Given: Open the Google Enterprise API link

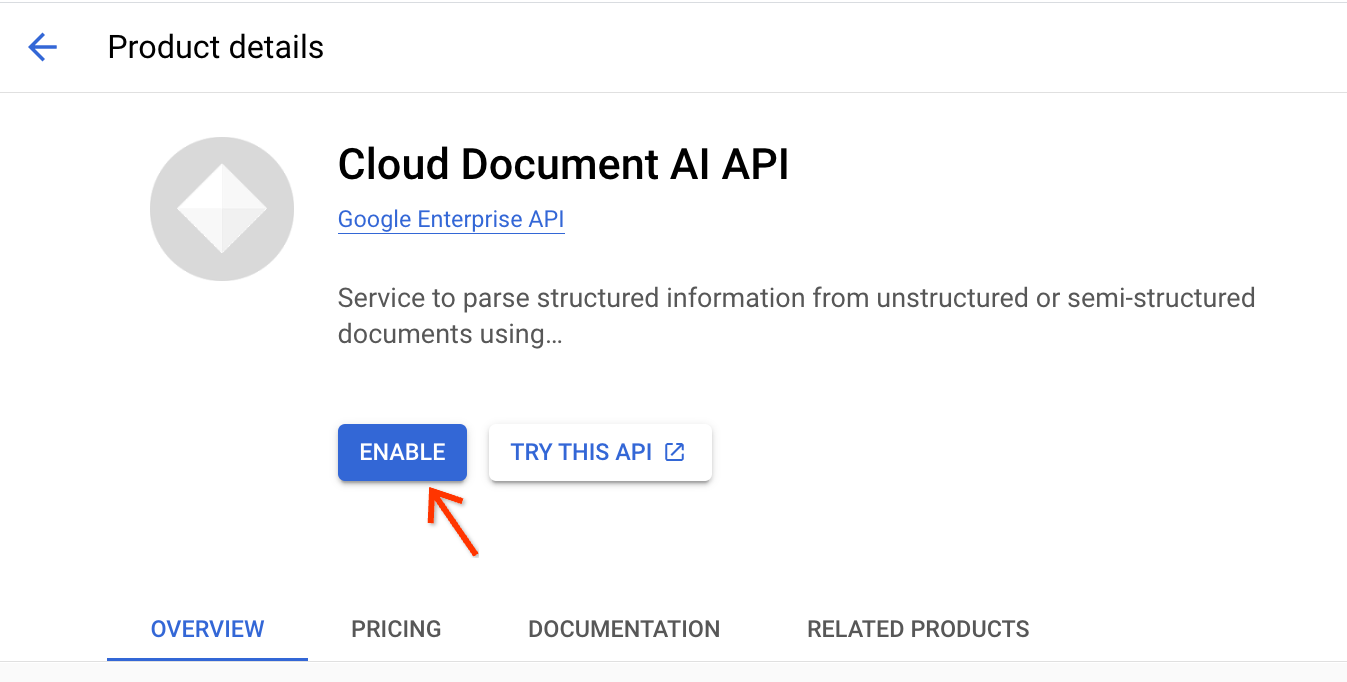Looking at the screenshot, I should [x=451, y=219].
